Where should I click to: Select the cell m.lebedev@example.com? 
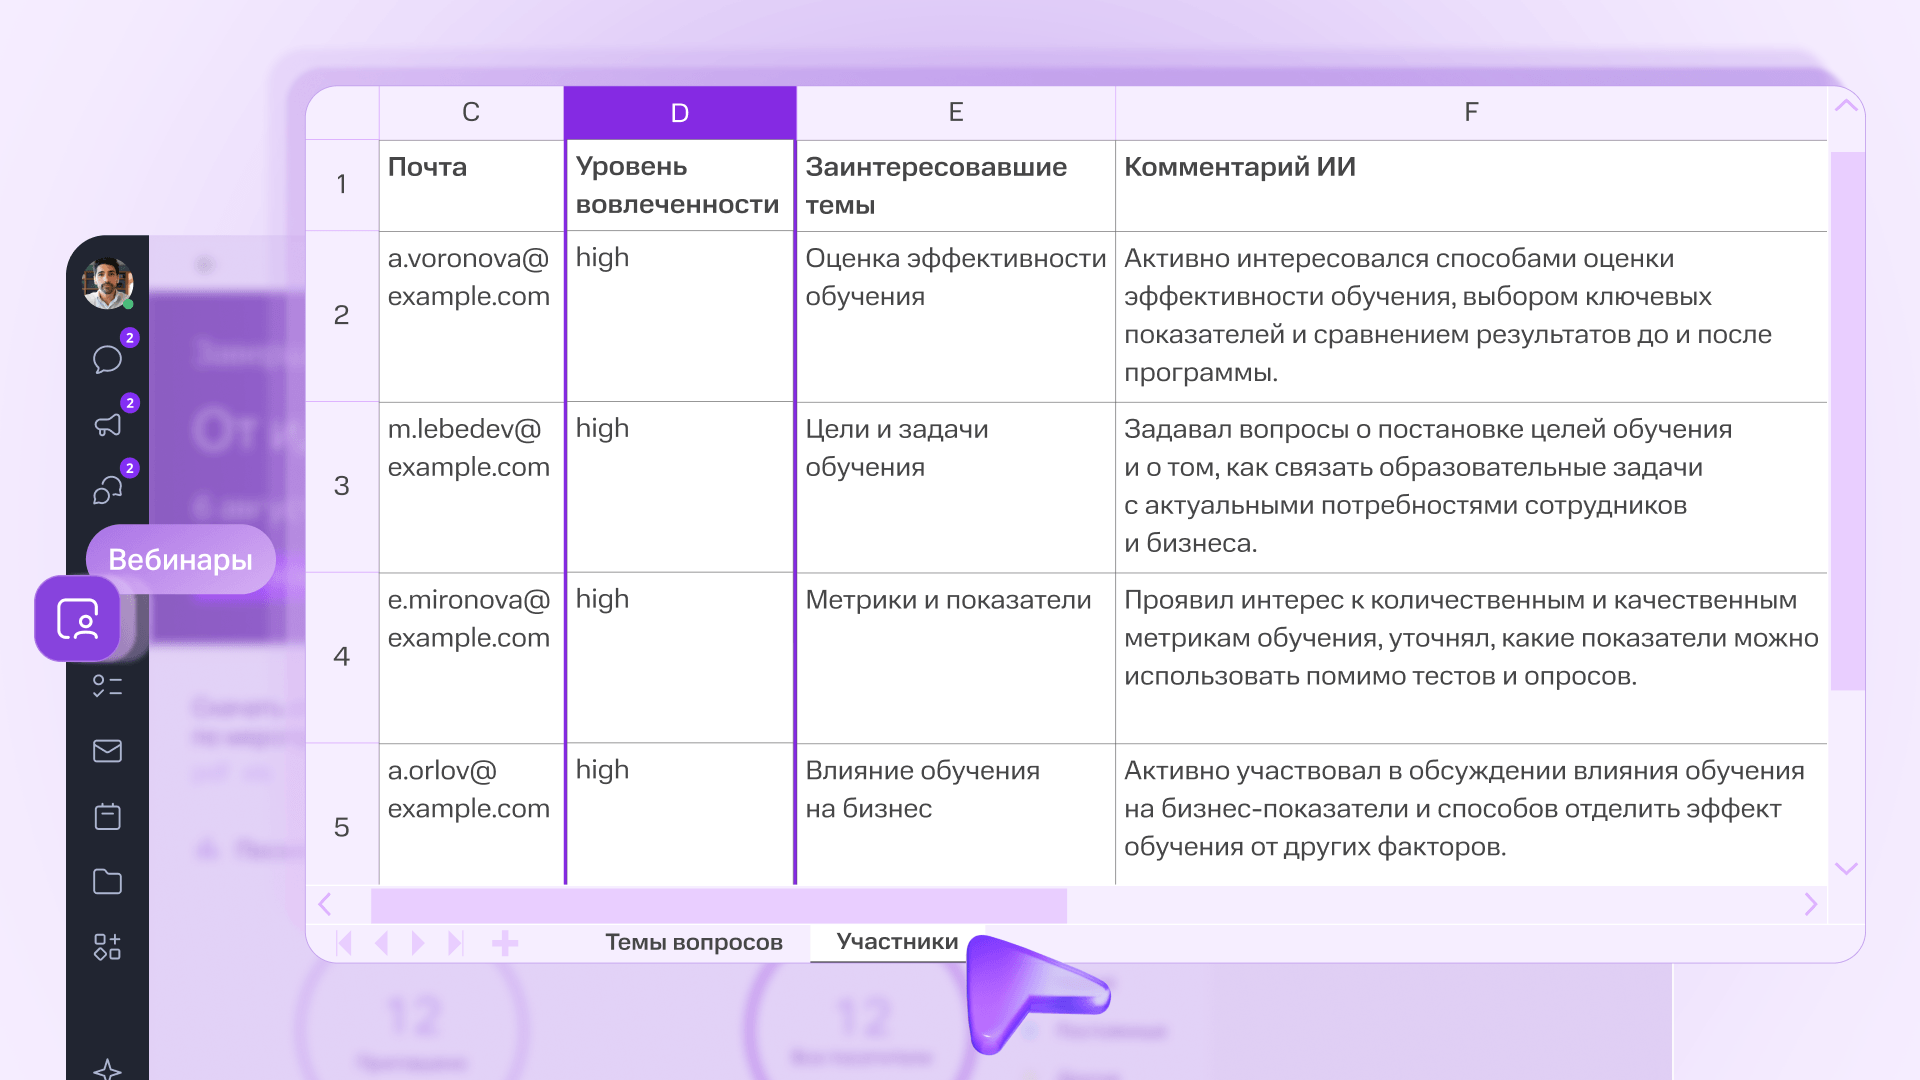[472, 487]
